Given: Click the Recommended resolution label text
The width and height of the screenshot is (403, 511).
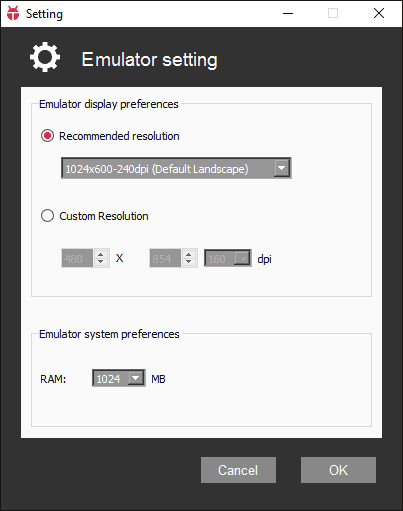Looking at the screenshot, I should (x=119, y=136).
